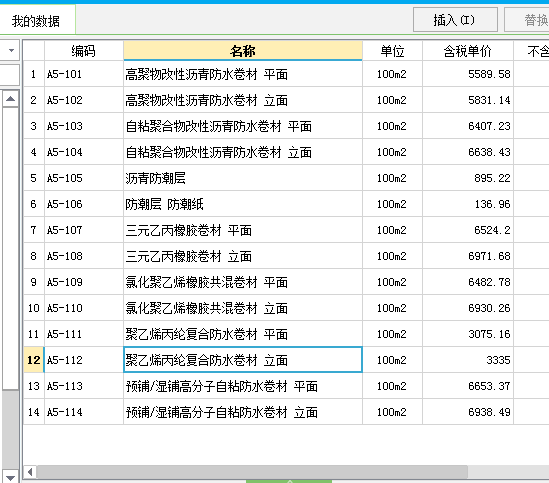Image resolution: width=549 pixels, height=483 pixels.
Task: Select code cell A5-107
Action: point(84,230)
